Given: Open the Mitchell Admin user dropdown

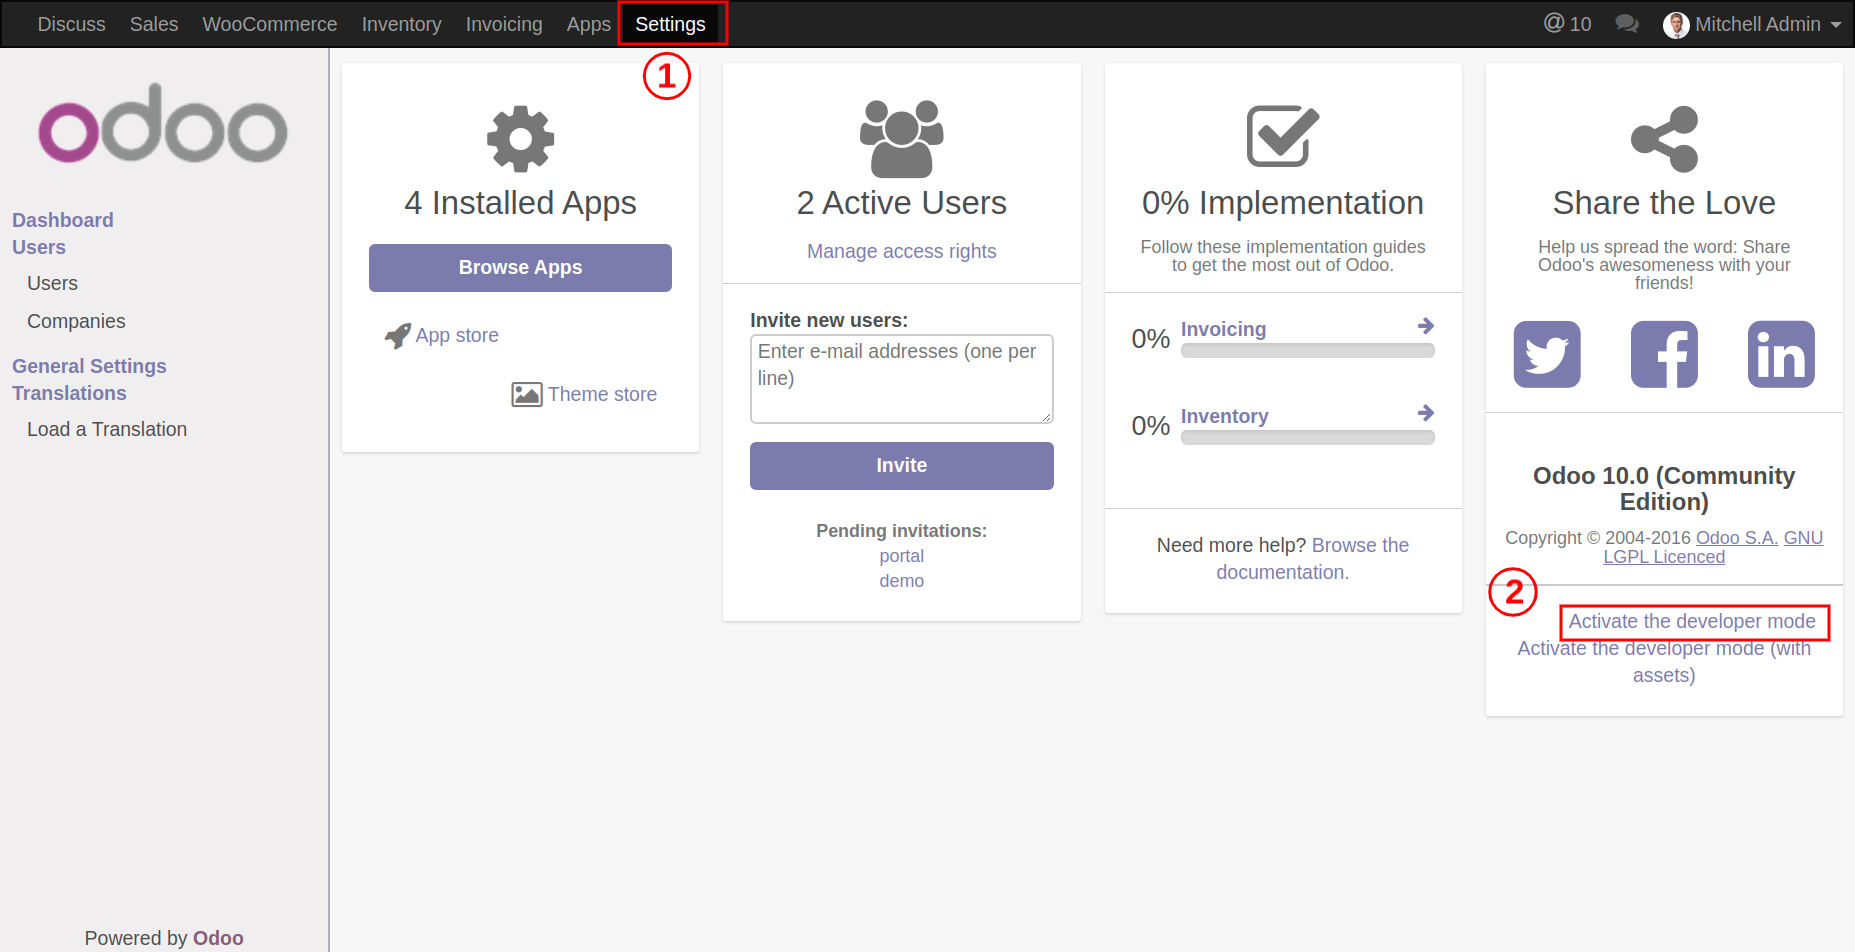Looking at the screenshot, I should (x=1752, y=24).
